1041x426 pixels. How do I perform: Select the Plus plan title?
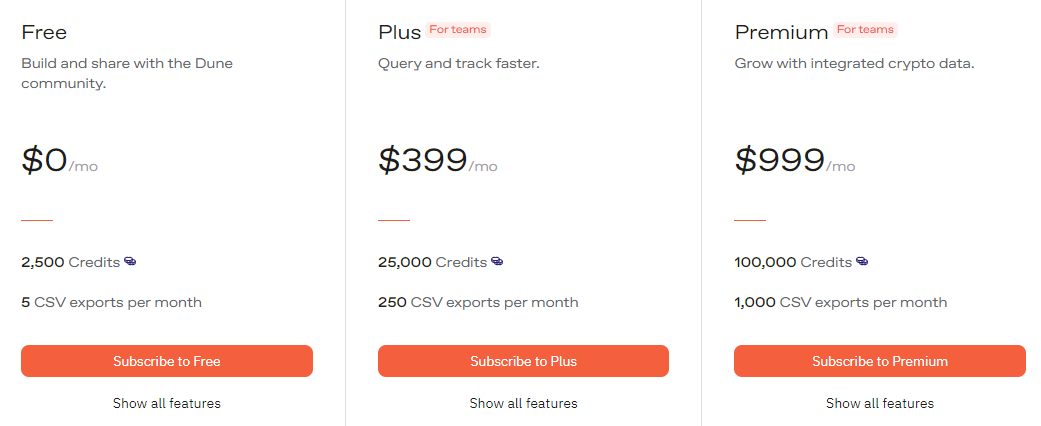400,32
